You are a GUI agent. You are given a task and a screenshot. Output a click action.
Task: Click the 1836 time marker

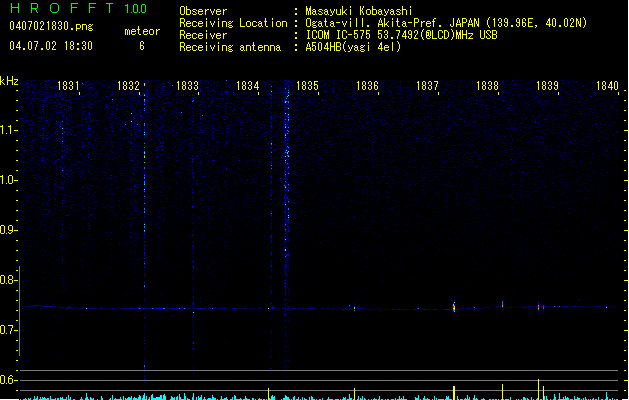click(367, 86)
